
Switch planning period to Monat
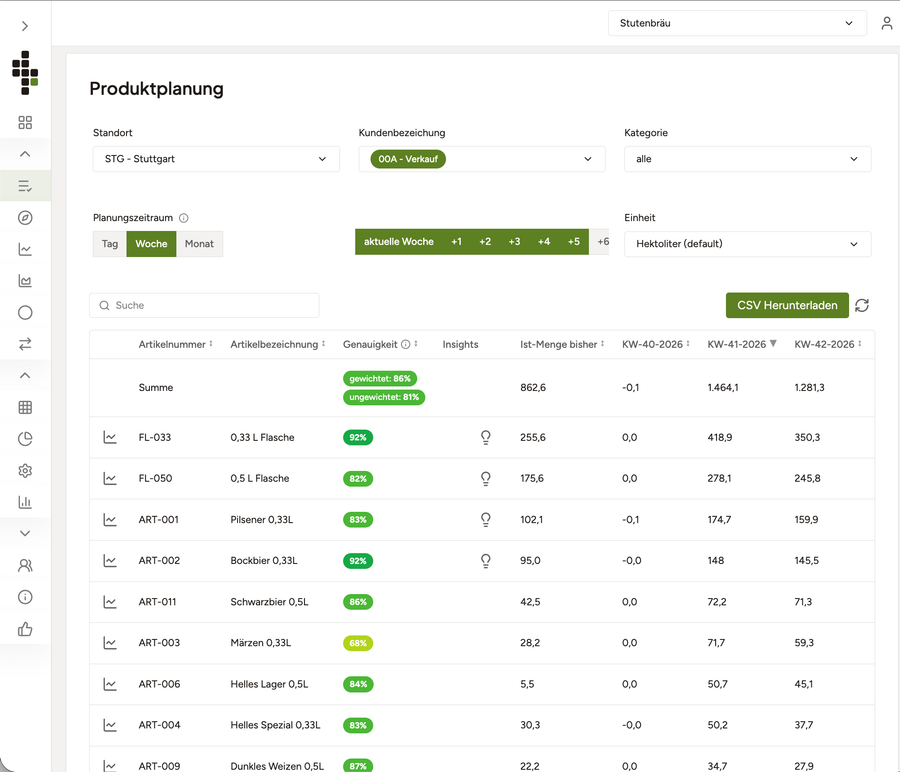coord(199,244)
